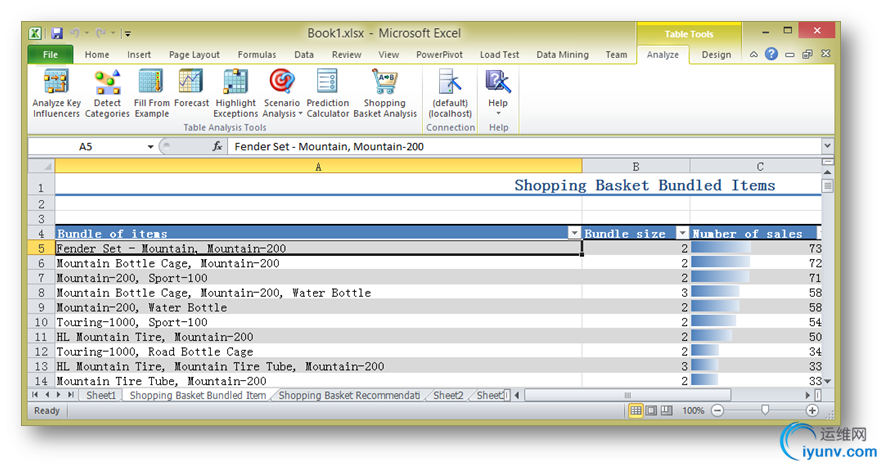Click the Excel application icon
Viewport: 883px width, 468px height.
35,34
